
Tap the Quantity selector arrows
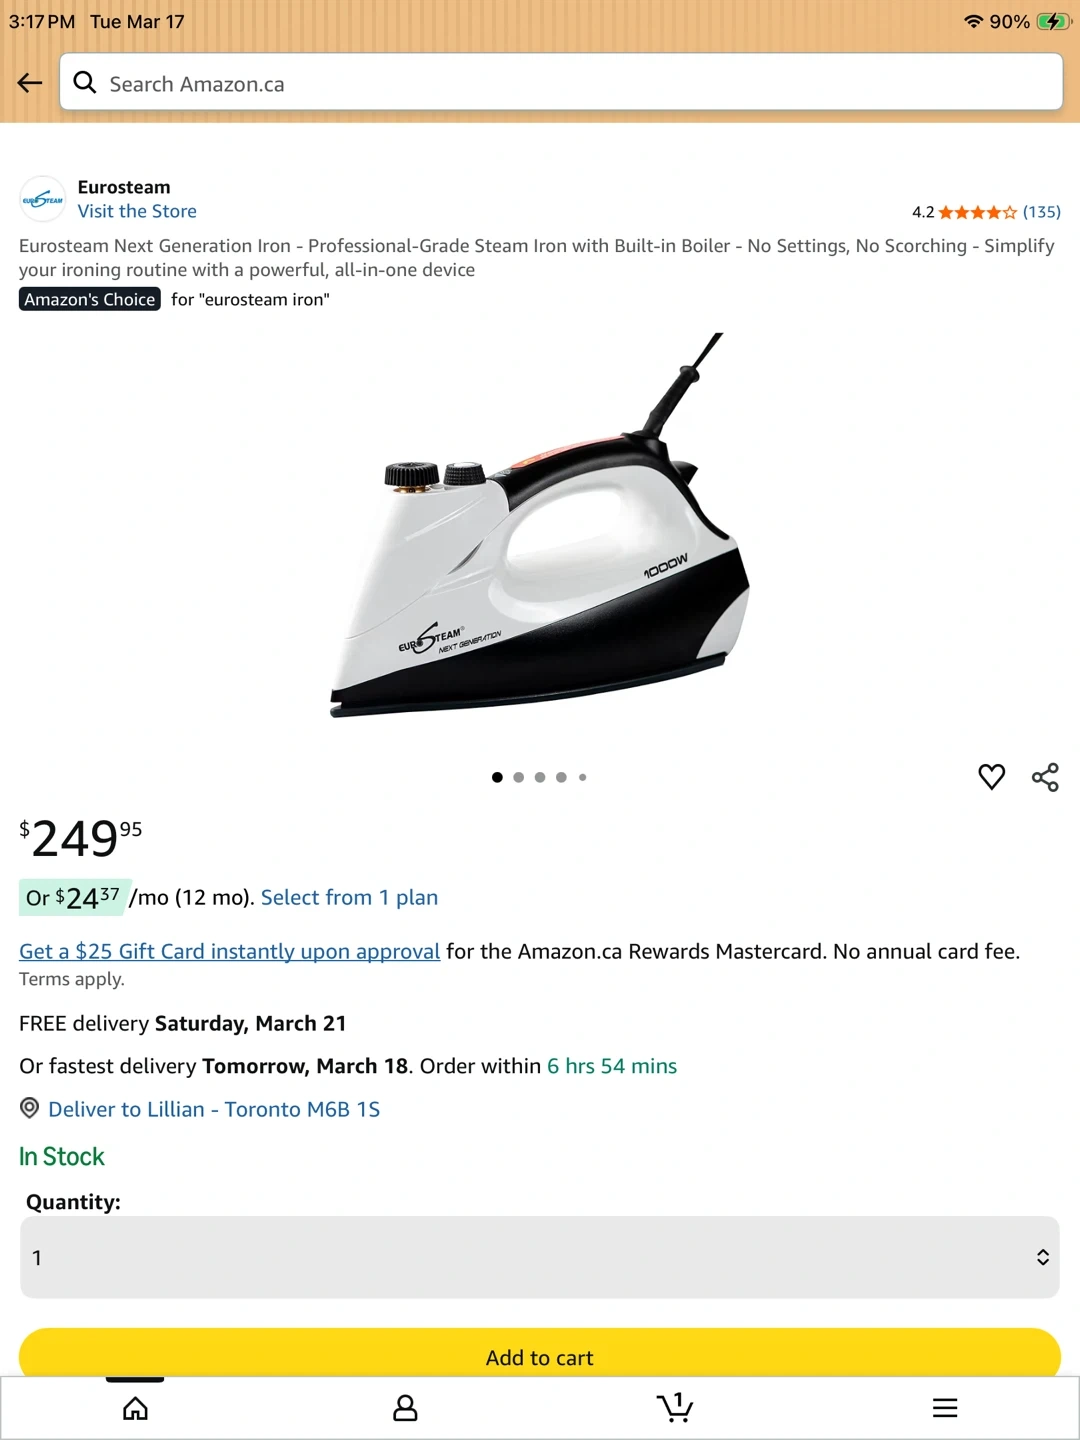[1042, 1257]
